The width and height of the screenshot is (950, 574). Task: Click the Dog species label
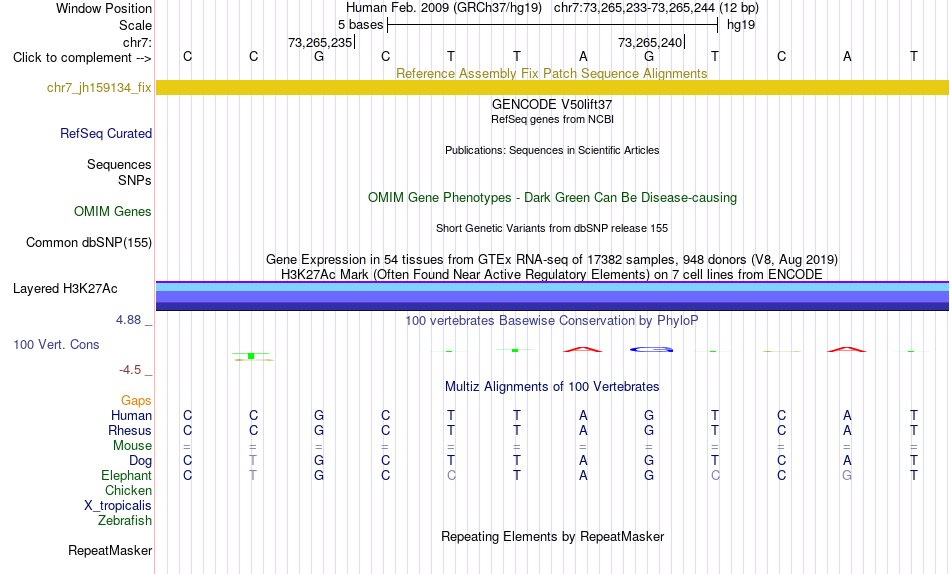(140, 461)
